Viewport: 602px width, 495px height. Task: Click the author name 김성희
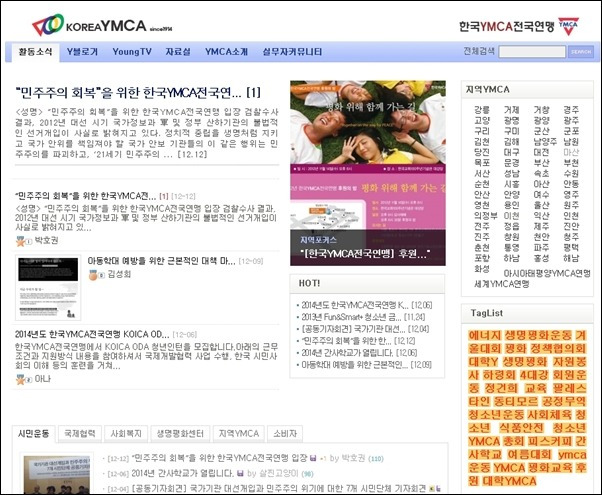coord(119,274)
